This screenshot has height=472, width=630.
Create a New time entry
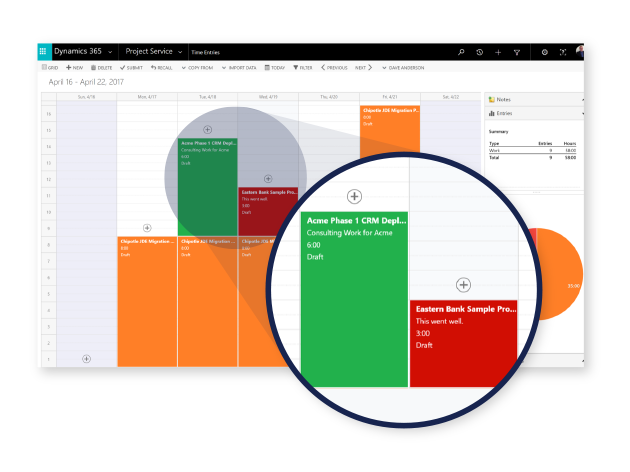[74, 67]
